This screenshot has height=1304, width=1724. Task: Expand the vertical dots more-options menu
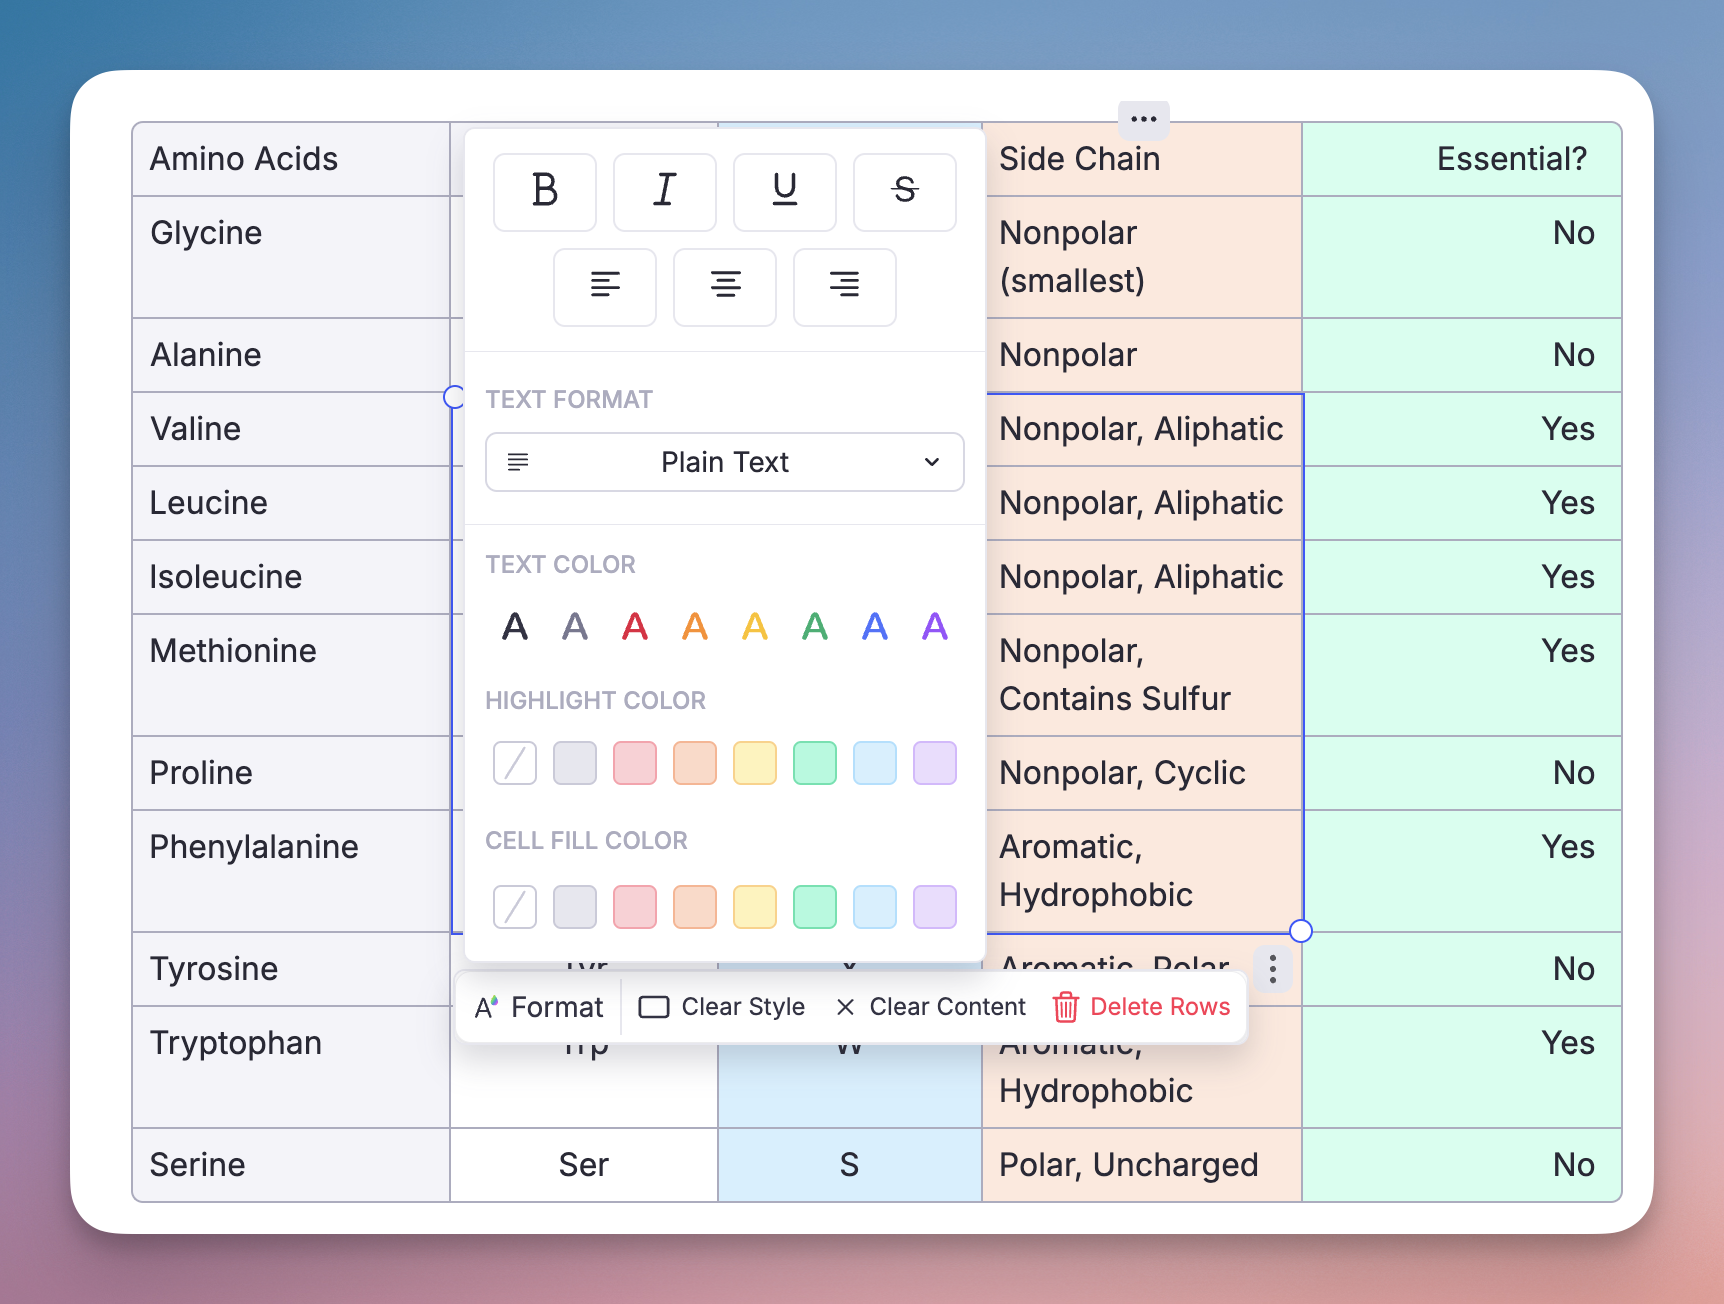click(1272, 969)
